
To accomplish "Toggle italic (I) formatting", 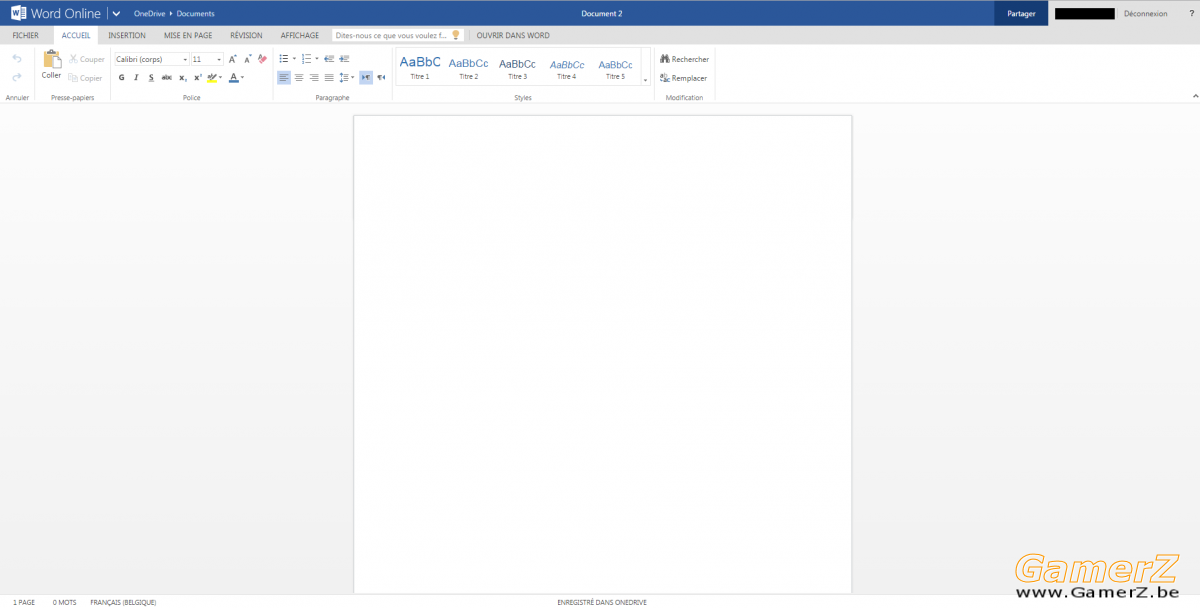I will [137, 77].
